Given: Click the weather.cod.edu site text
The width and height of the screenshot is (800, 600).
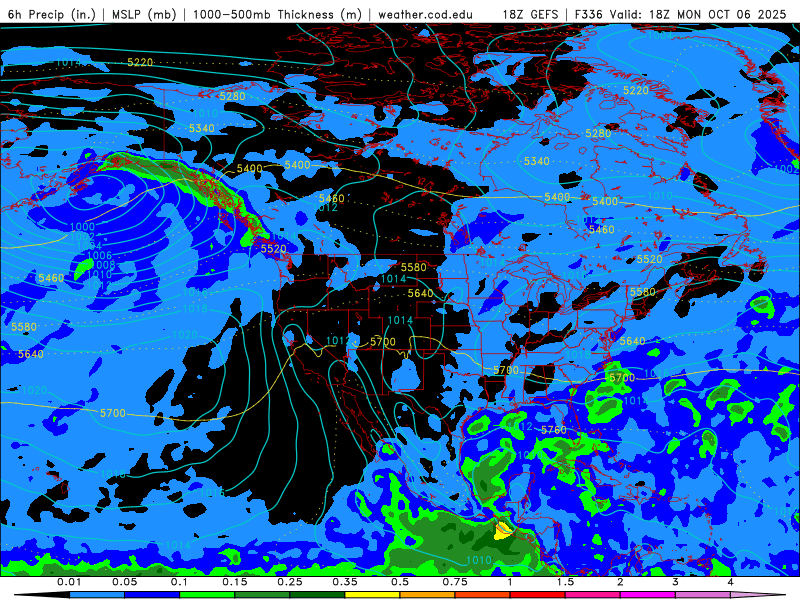Looking at the screenshot, I should (425, 14).
